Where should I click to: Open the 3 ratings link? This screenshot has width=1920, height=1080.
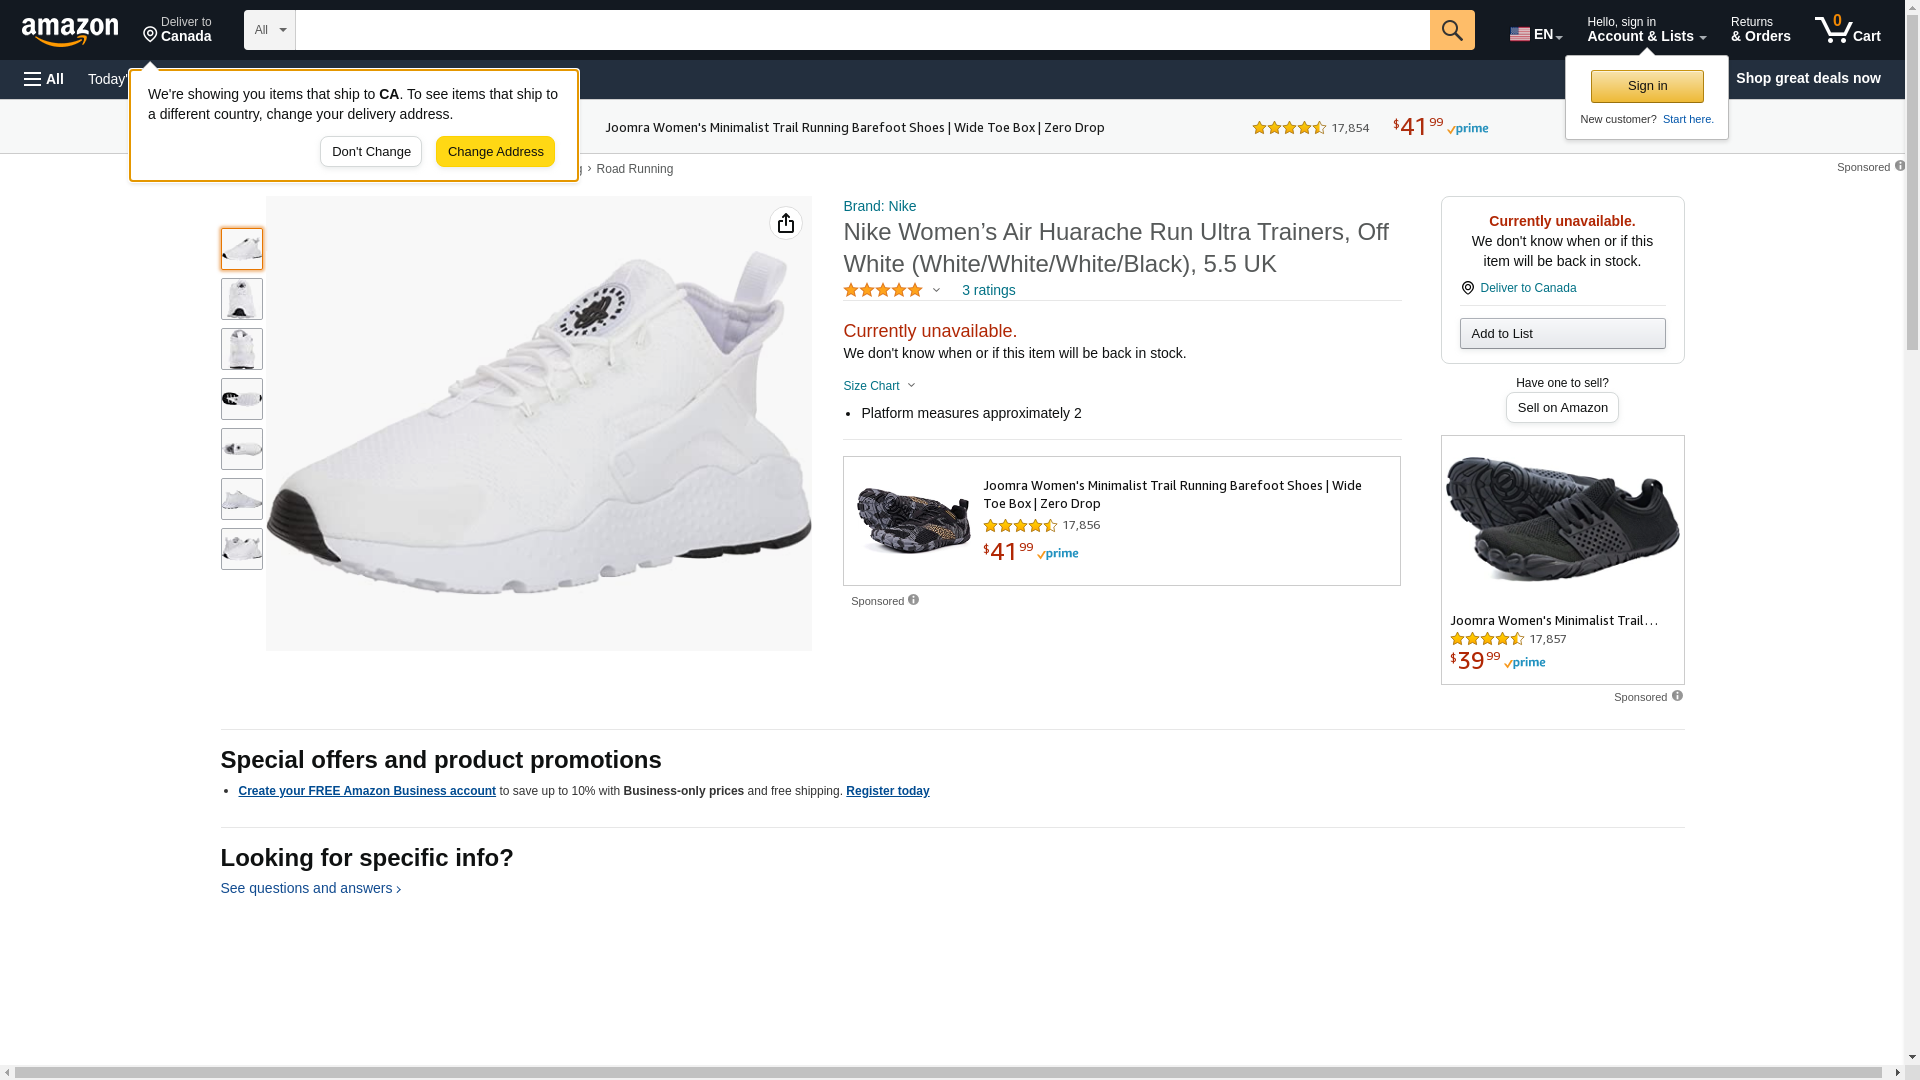(x=988, y=290)
